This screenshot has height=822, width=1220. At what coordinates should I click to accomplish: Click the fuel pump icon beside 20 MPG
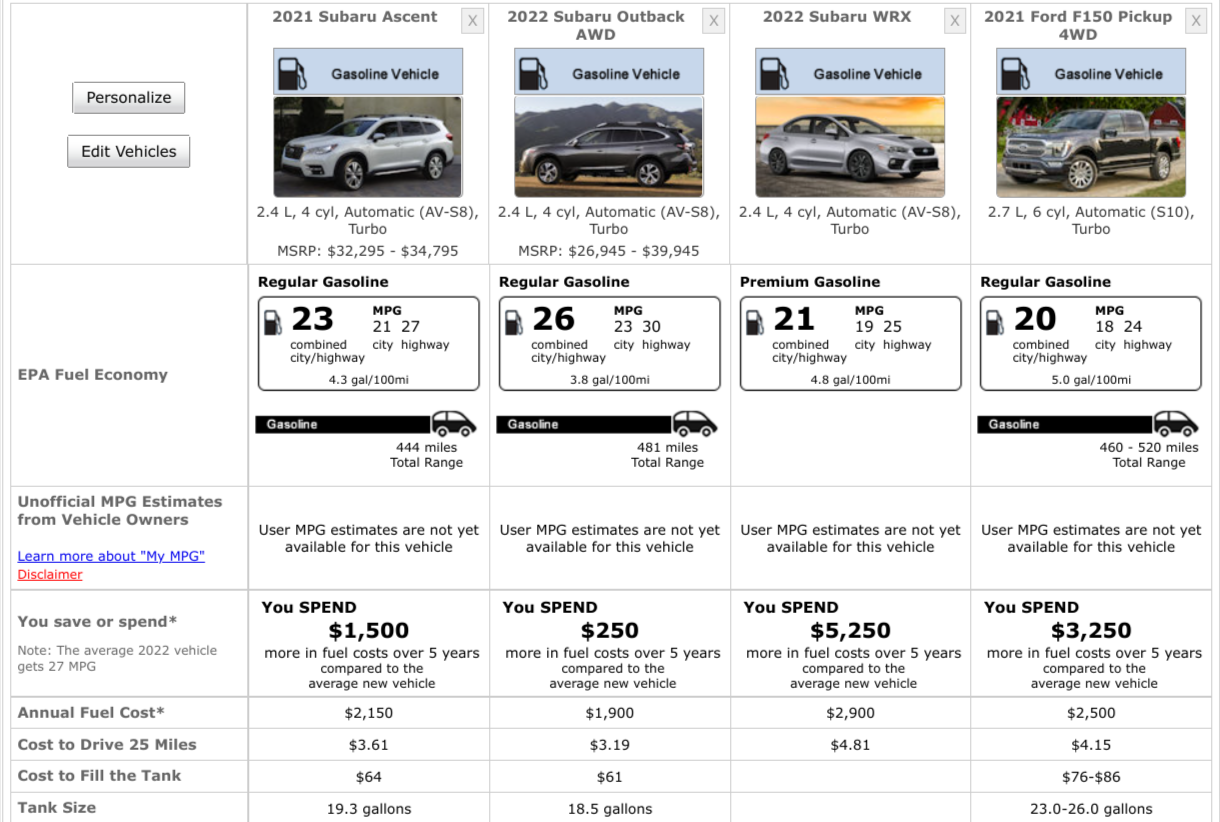click(x=994, y=322)
